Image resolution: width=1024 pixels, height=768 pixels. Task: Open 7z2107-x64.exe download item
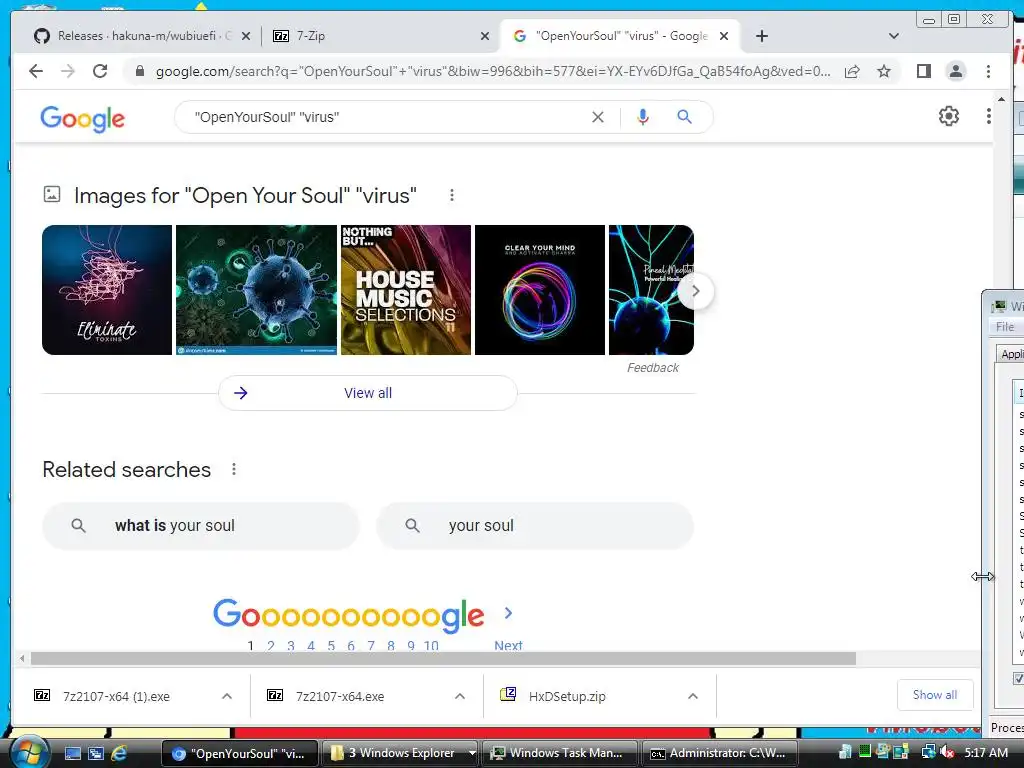(340, 696)
